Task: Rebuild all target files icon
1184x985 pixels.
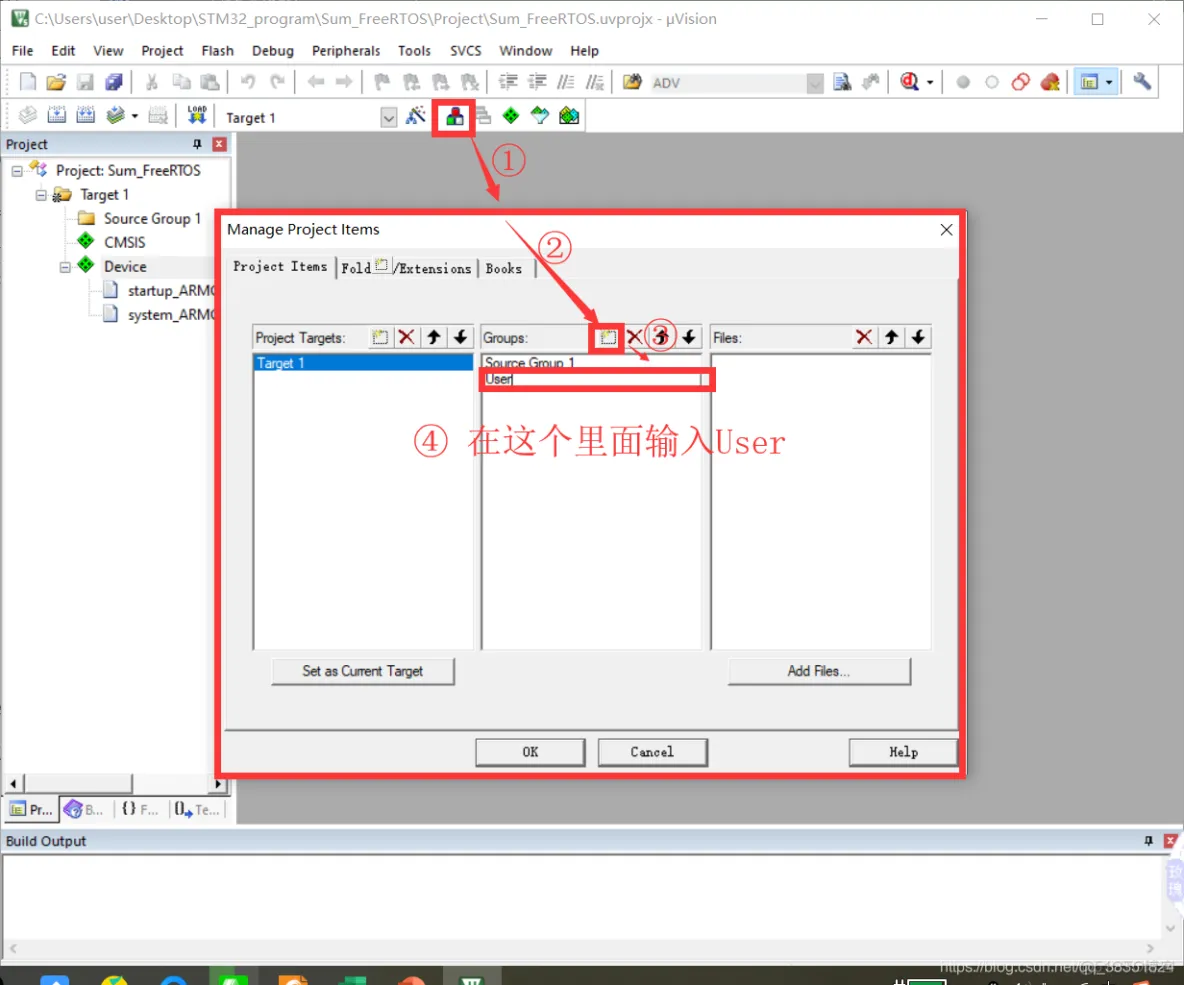Action: (85, 116)
